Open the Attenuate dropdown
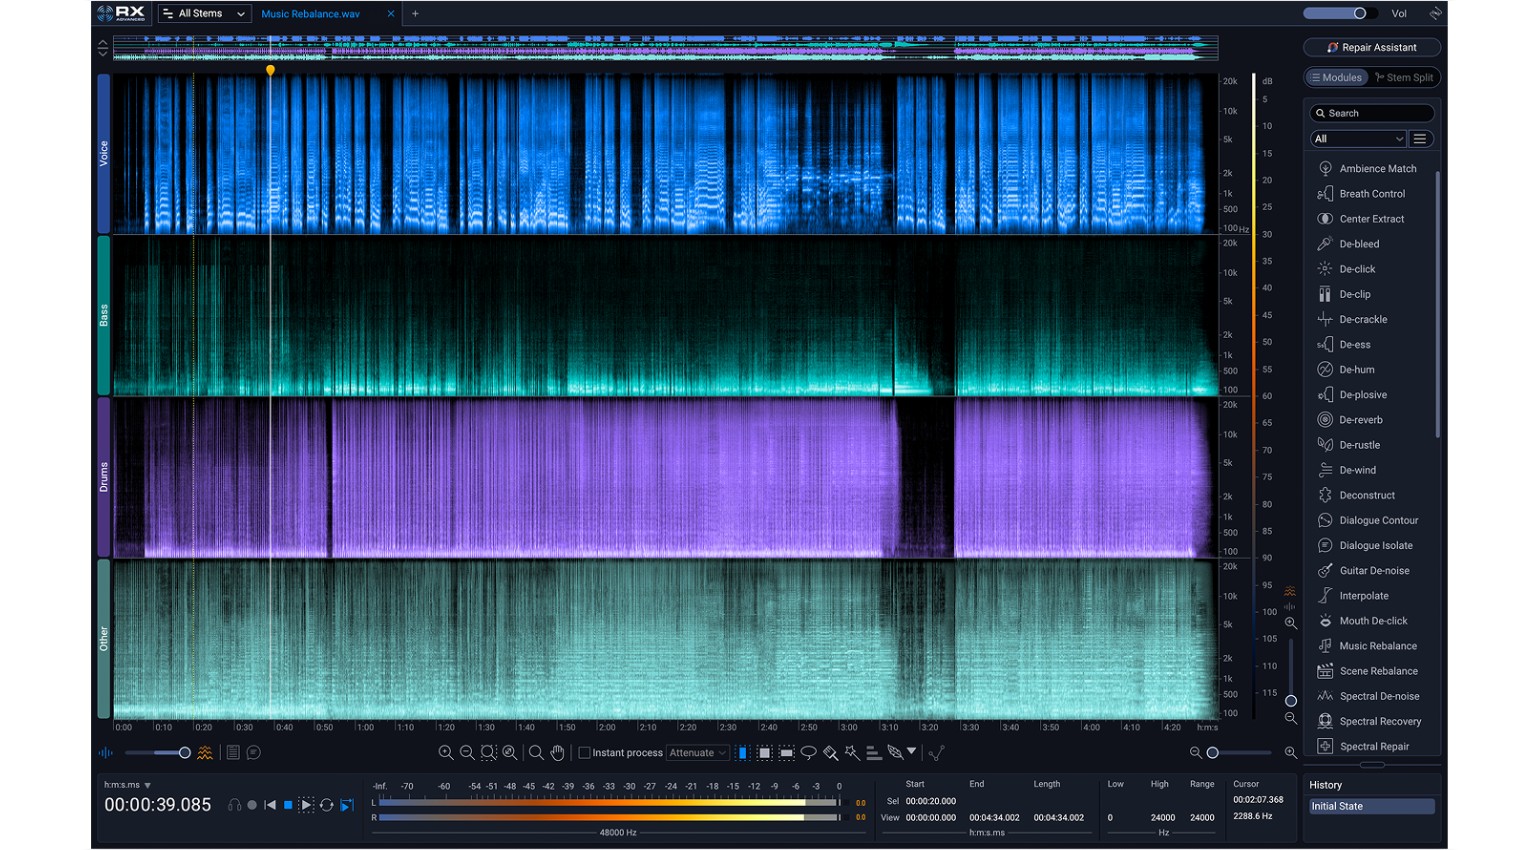The height and width of the screenshot is (850, 1540). (698, 752)
